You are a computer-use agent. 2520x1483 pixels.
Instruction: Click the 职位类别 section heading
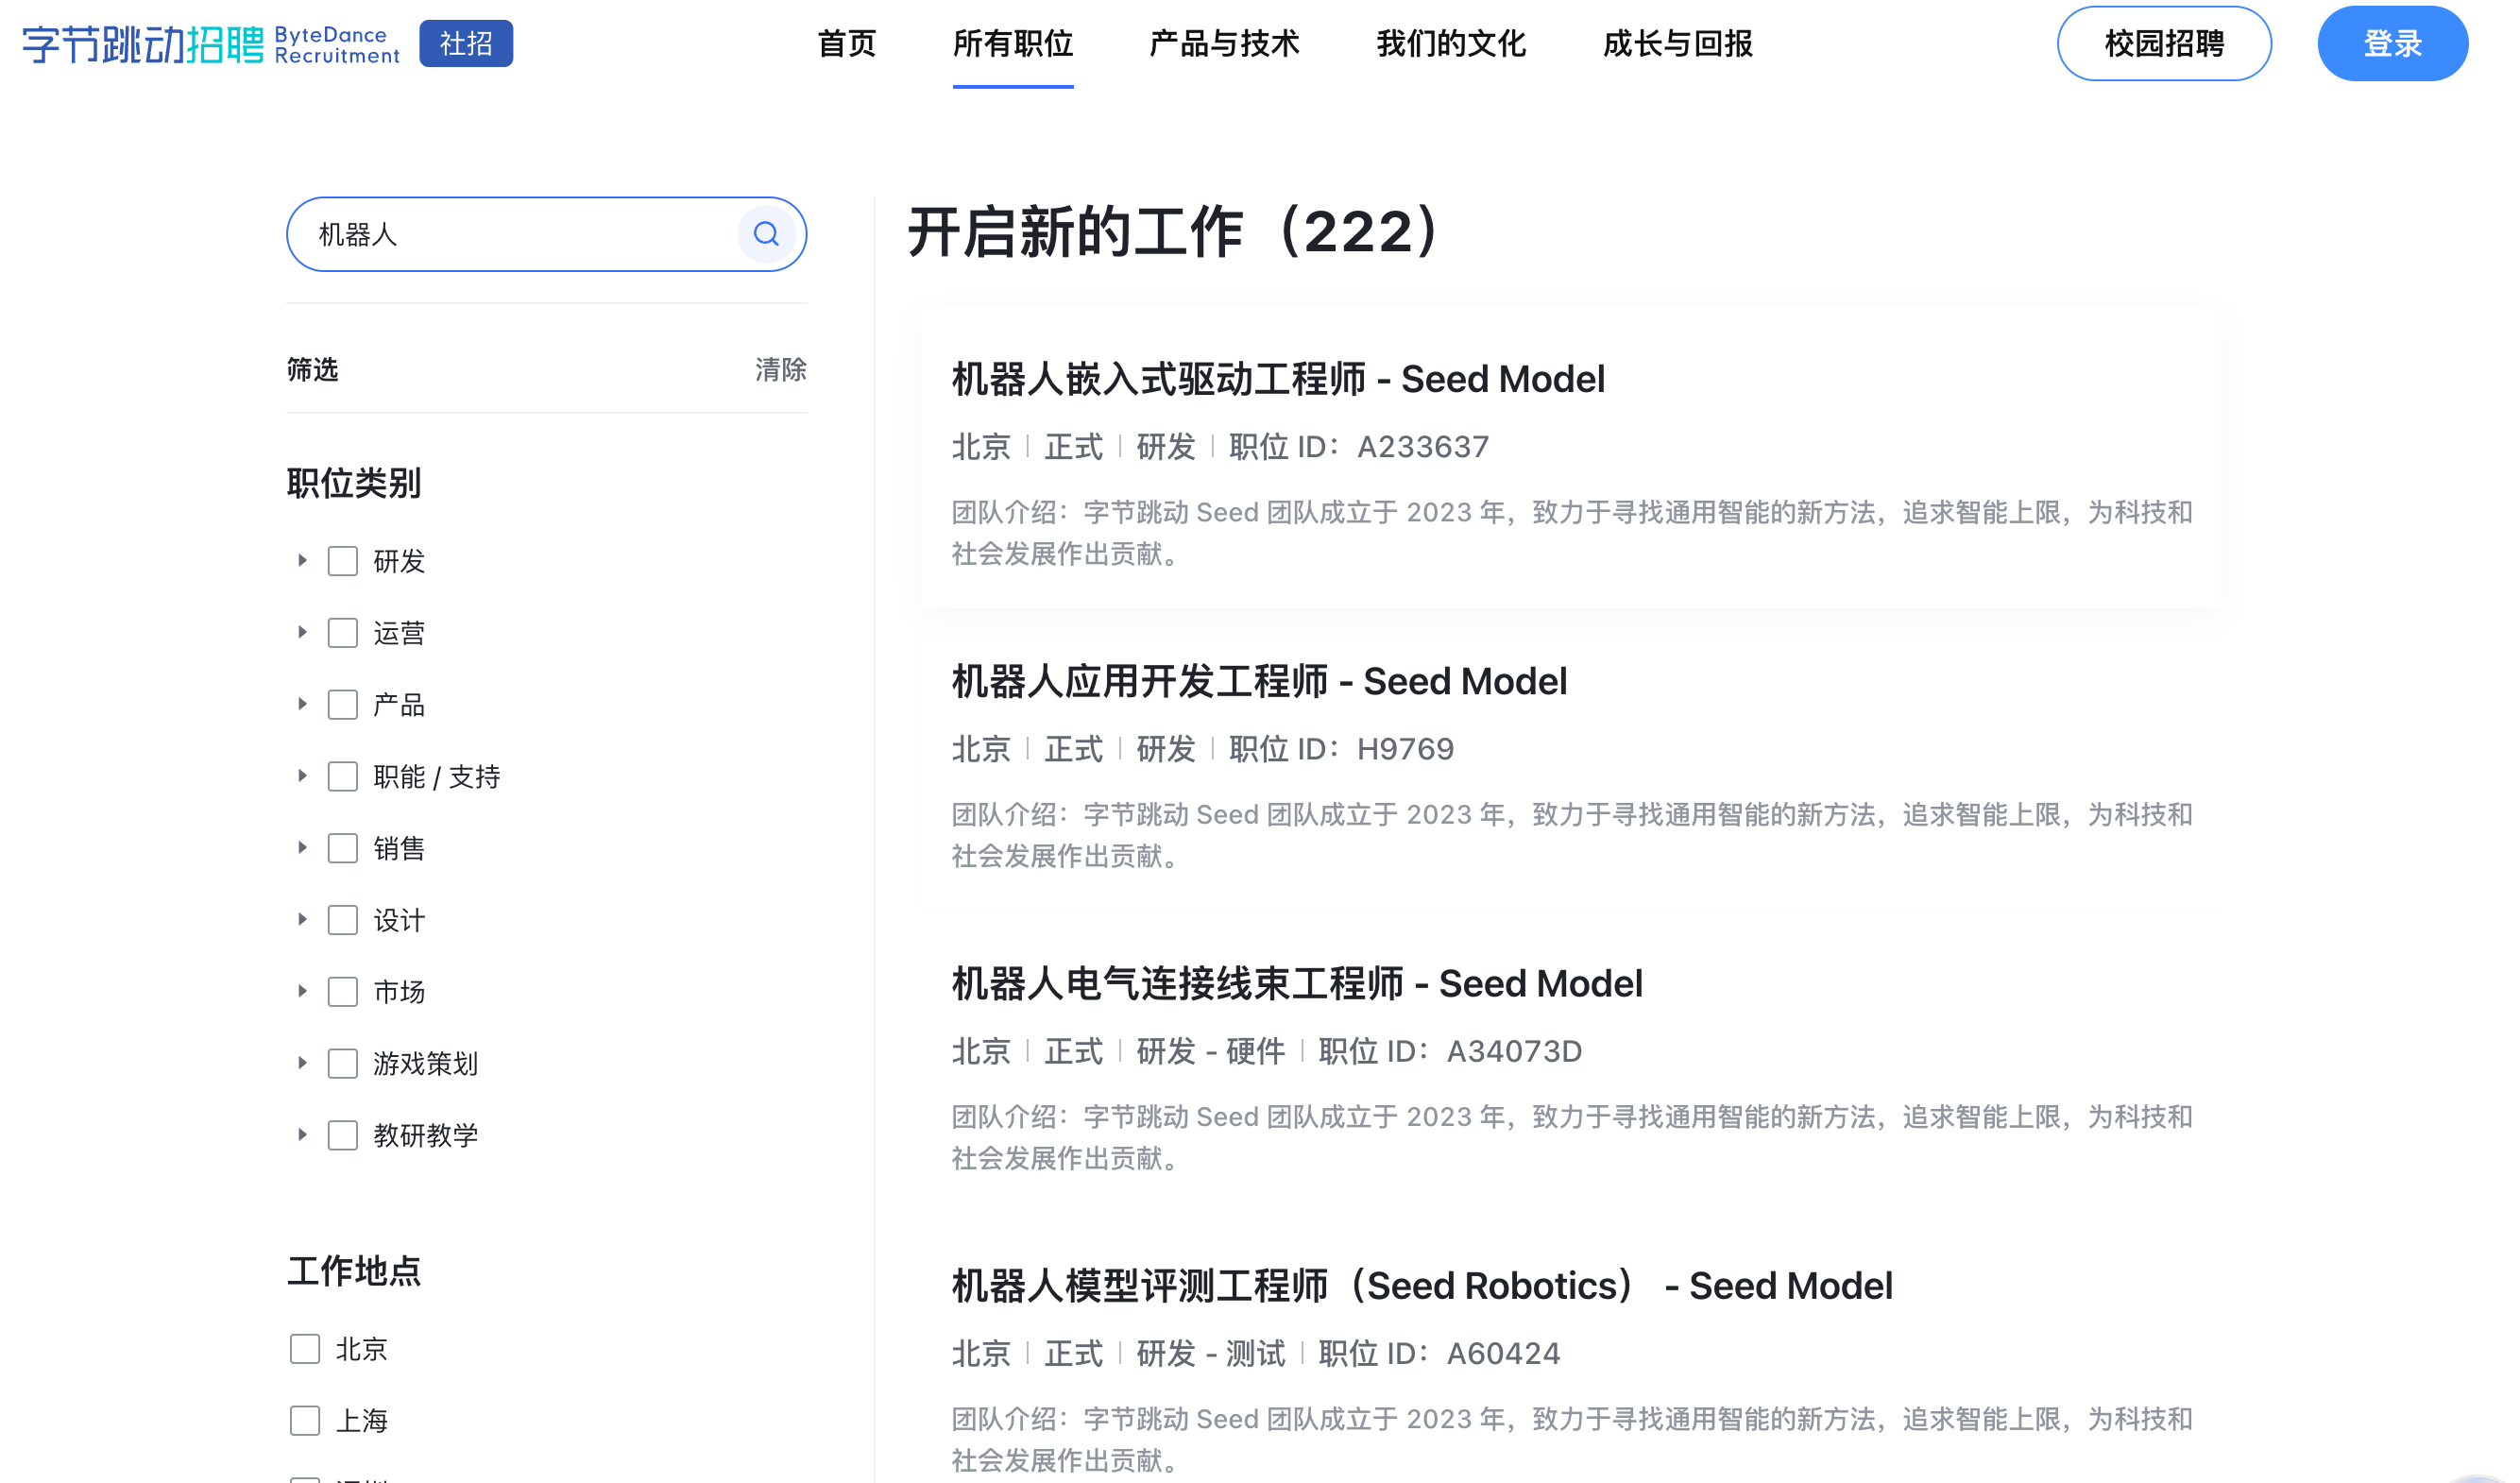354,484
